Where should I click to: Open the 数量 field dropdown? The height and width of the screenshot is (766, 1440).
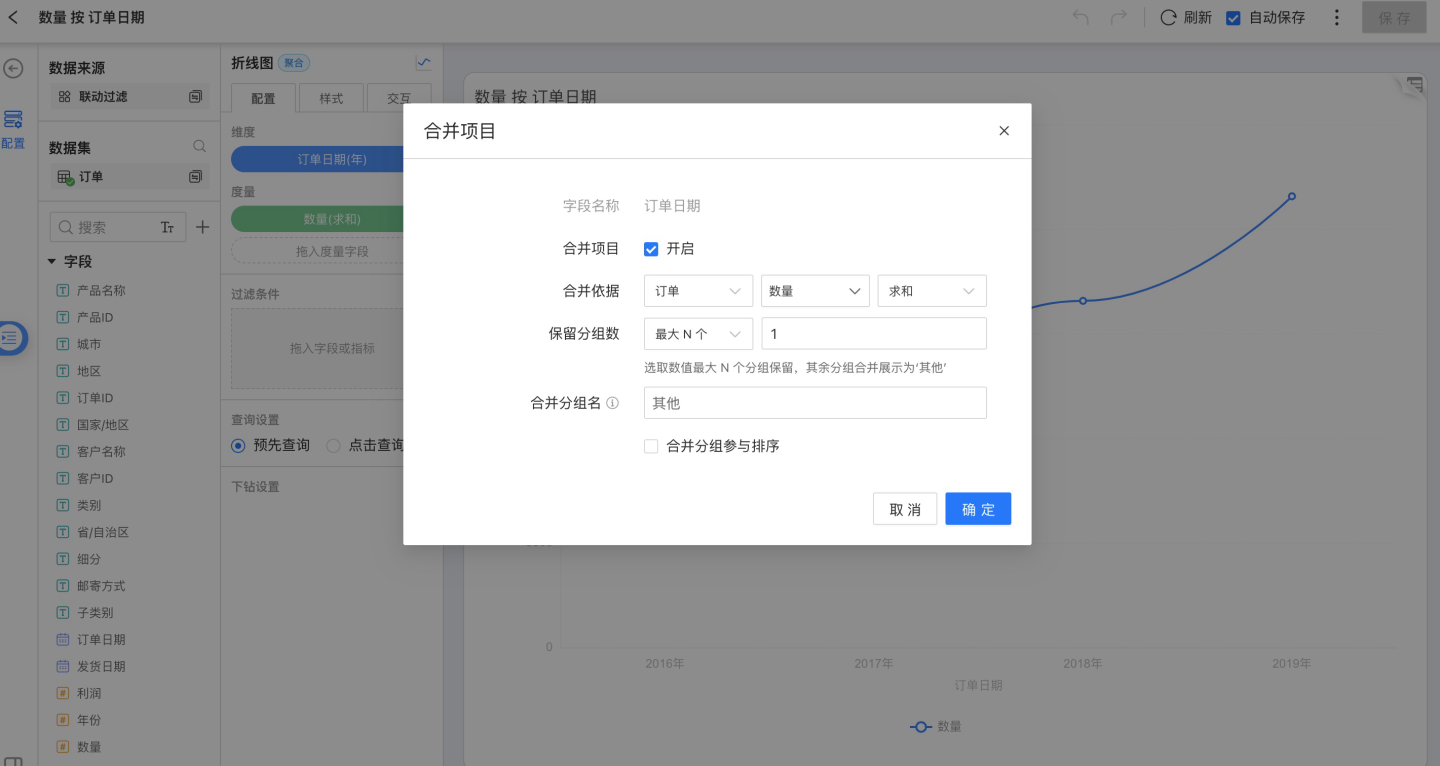[815, 291]
